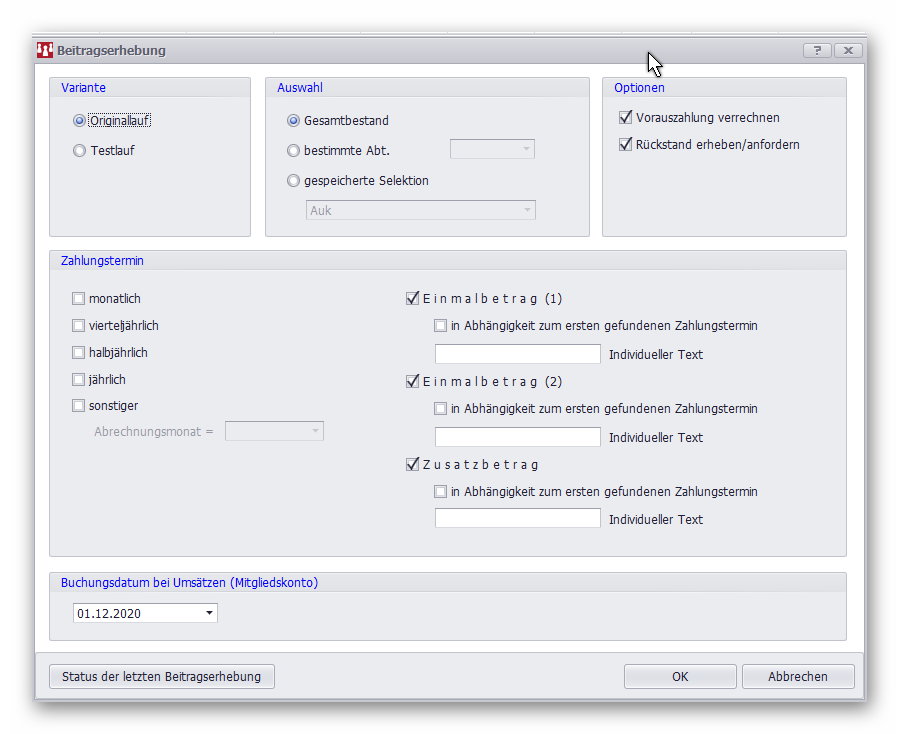
Task: Open the Abrechnungsmonat dropdown
Action: pos(316,431)
